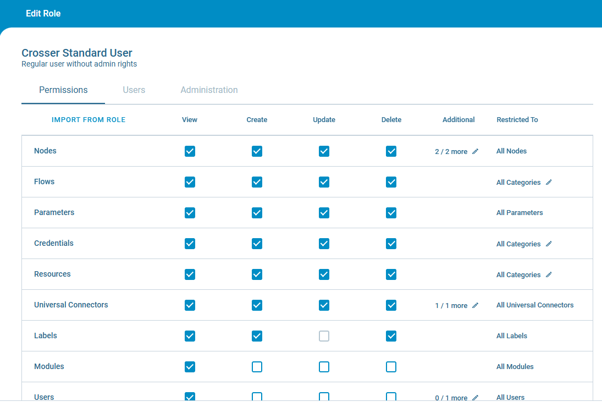Click edit pencil next to Flows All Categories

click(x=549, y=183)
